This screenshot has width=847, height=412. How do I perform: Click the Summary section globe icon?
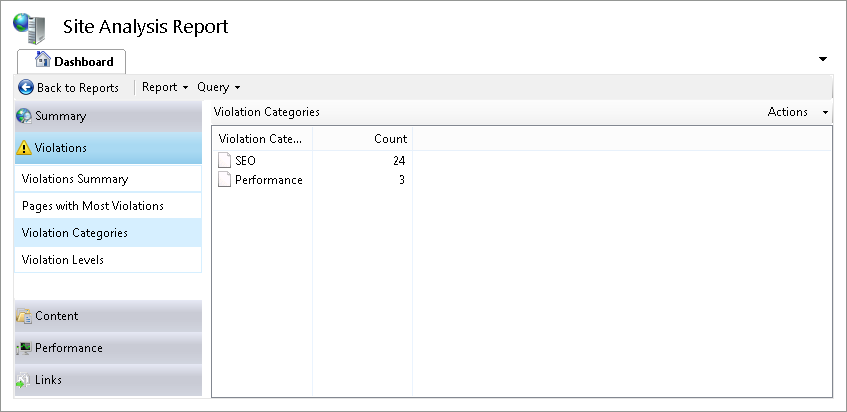click(x=24, y=116)
